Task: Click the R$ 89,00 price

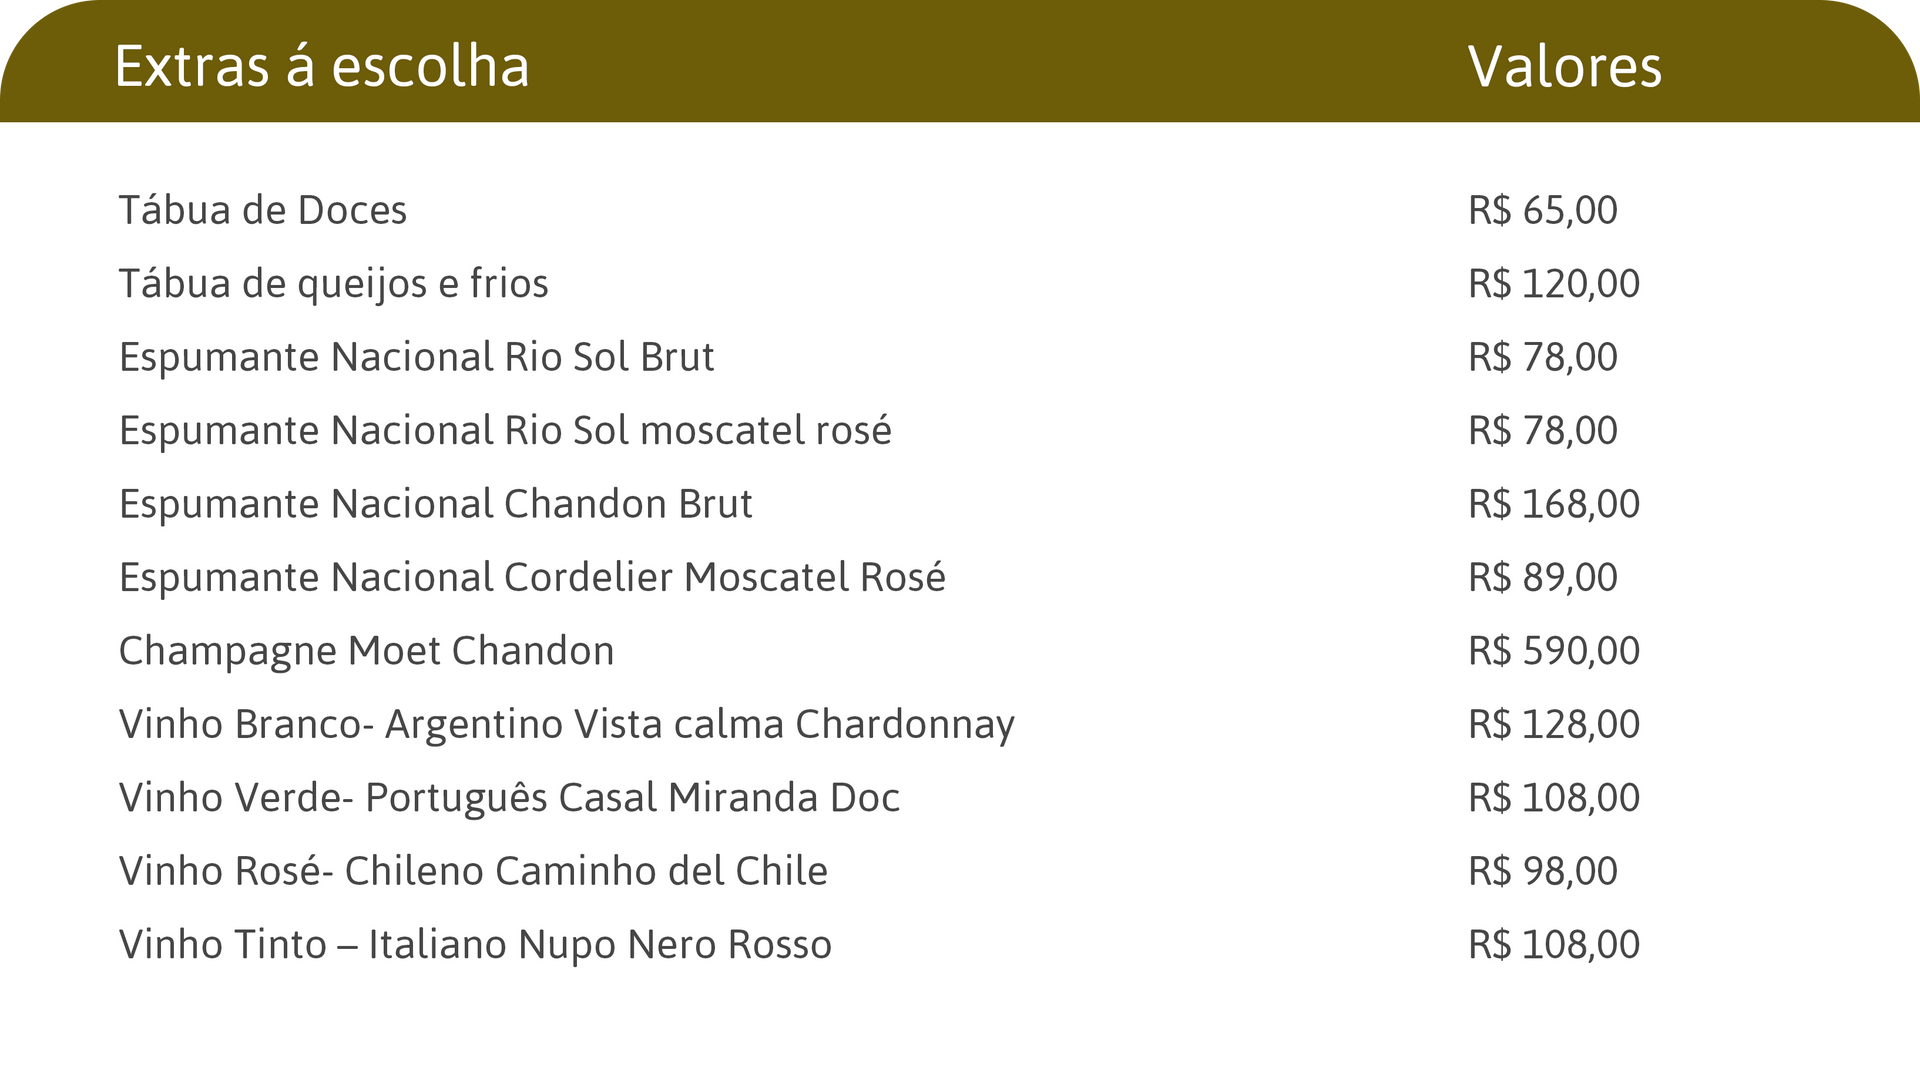Action: point(1543,577)
